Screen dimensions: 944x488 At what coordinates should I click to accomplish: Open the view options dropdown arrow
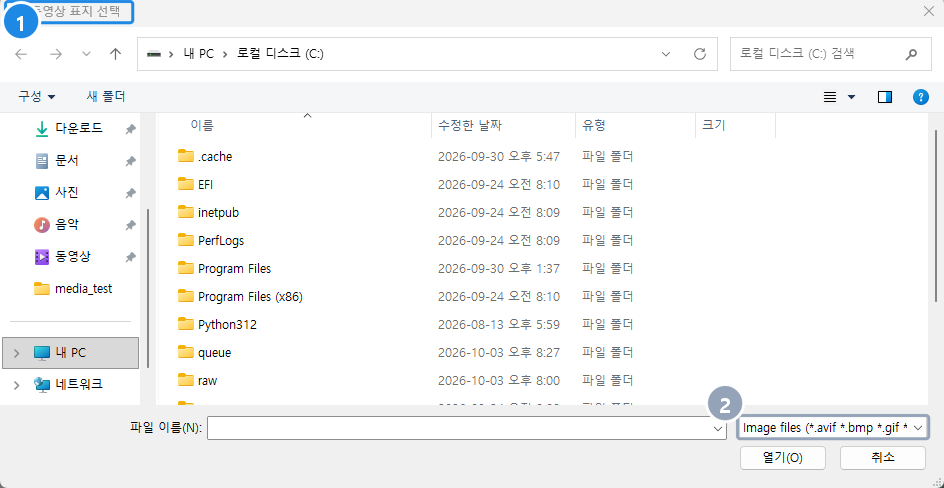coord(851,97)
